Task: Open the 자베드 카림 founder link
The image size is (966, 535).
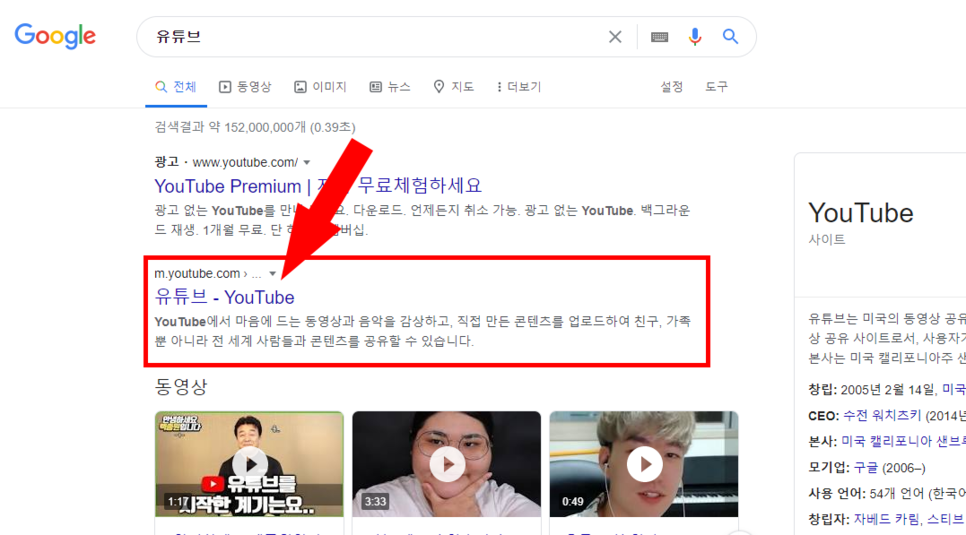Action: [886, 519]
